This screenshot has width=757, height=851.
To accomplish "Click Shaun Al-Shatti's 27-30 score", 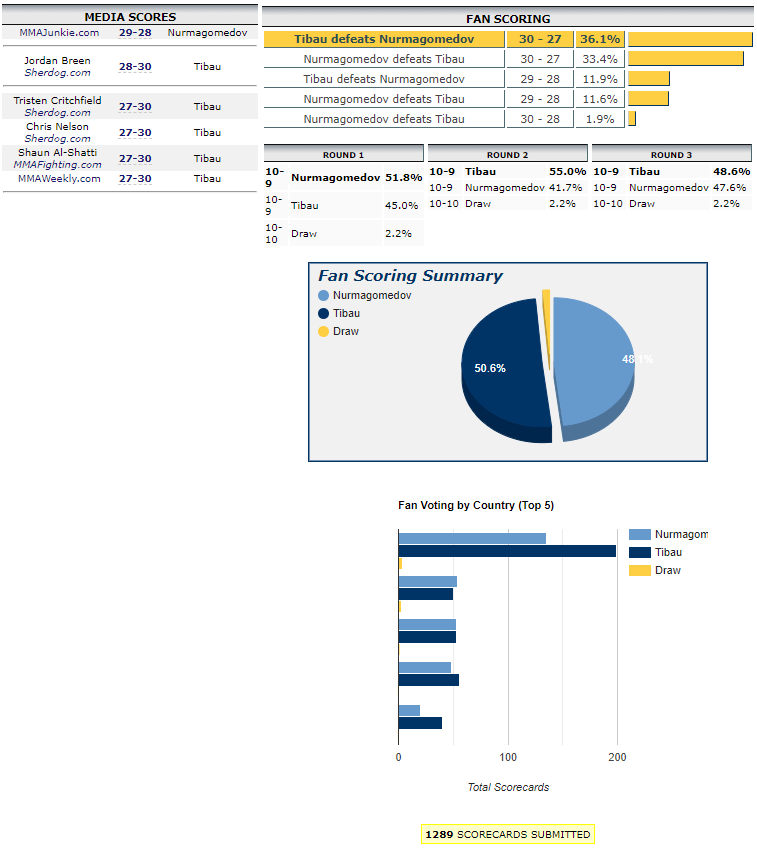I will click(x=135, y=158).
